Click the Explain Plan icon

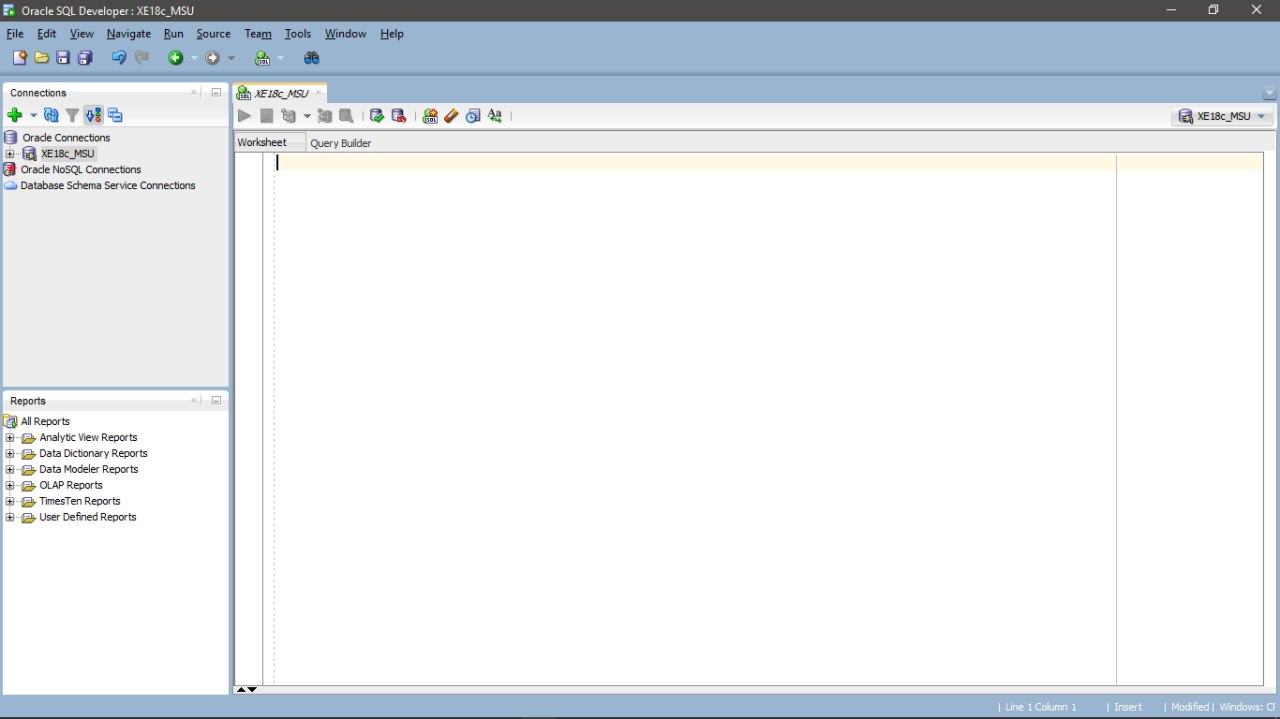(x=289, y=116)
